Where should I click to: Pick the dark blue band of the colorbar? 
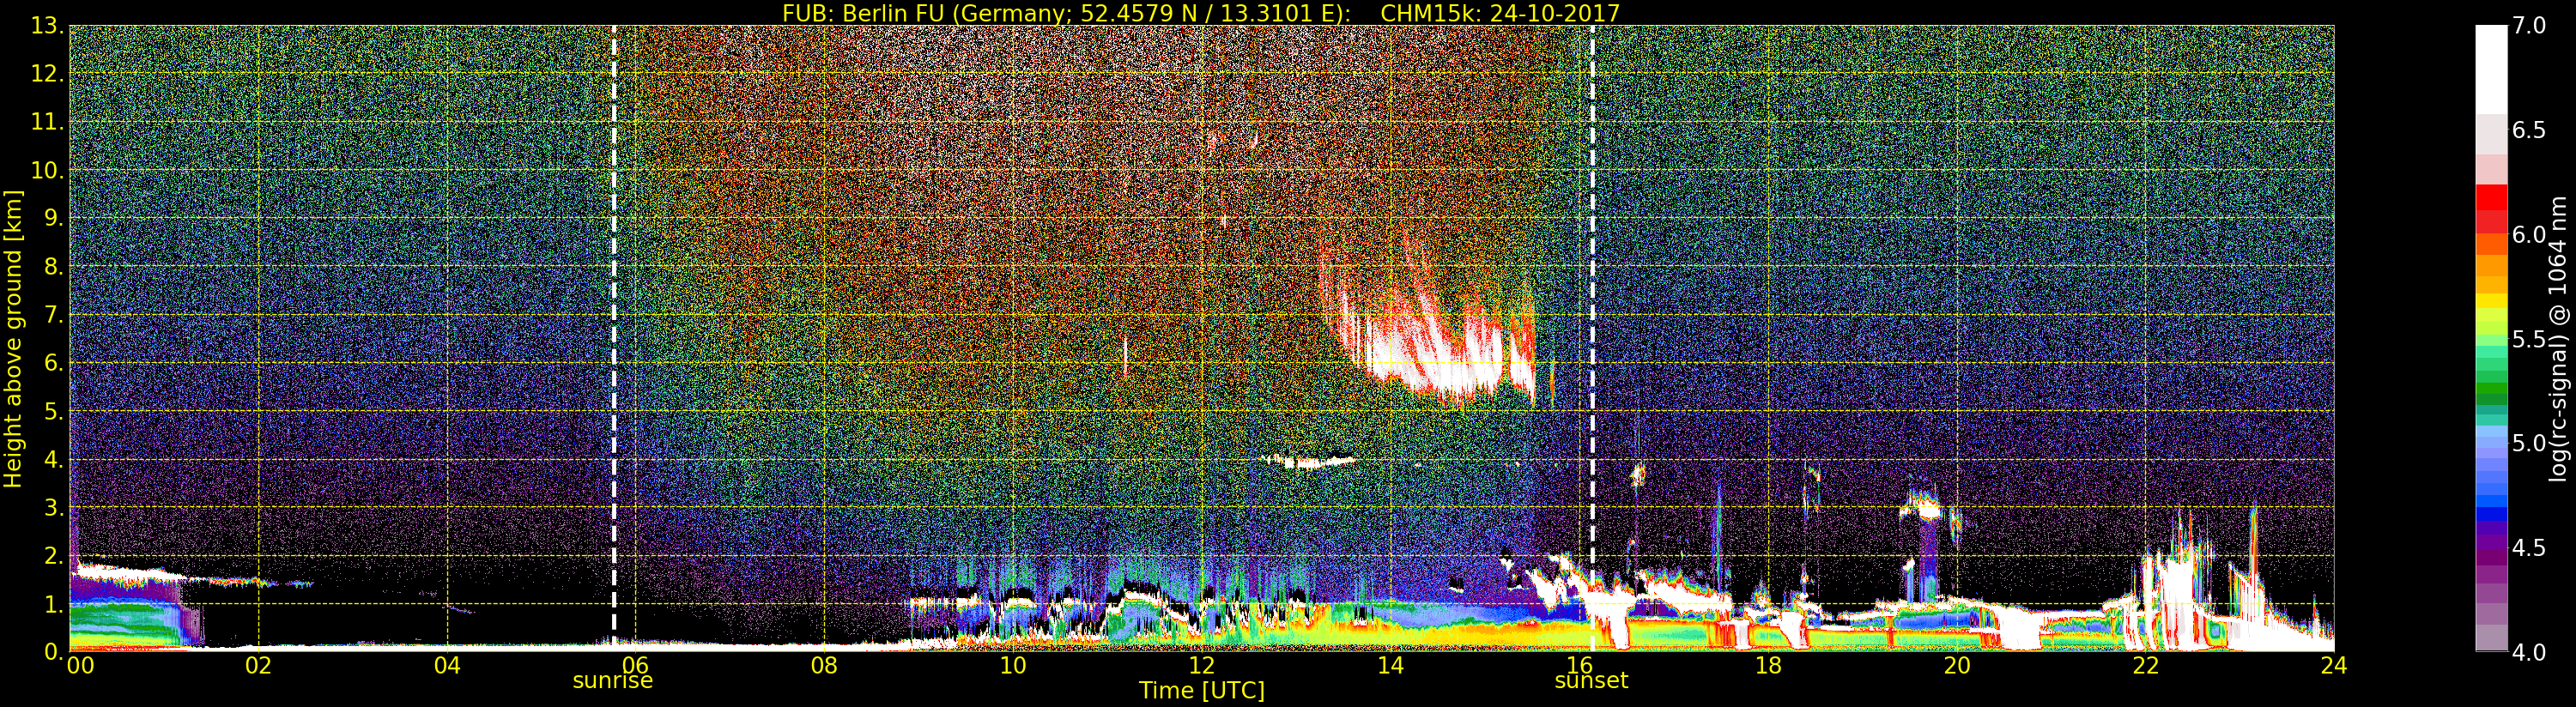2491,516
